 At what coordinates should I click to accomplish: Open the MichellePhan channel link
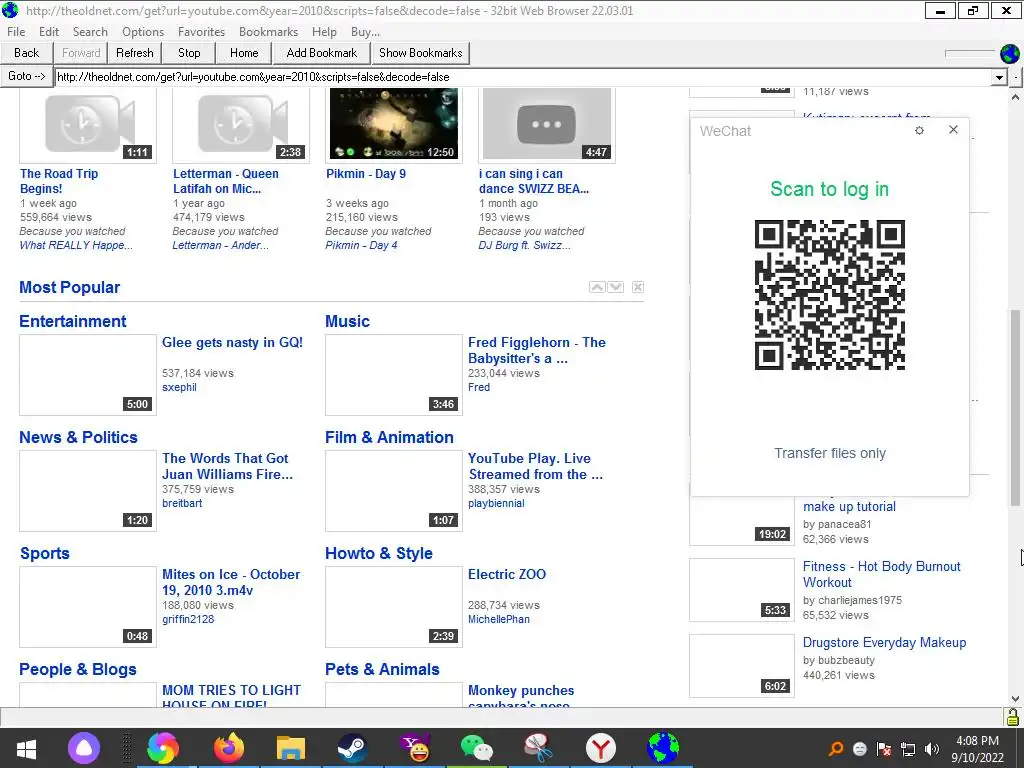pyautogui.click(x=499, y=619)
